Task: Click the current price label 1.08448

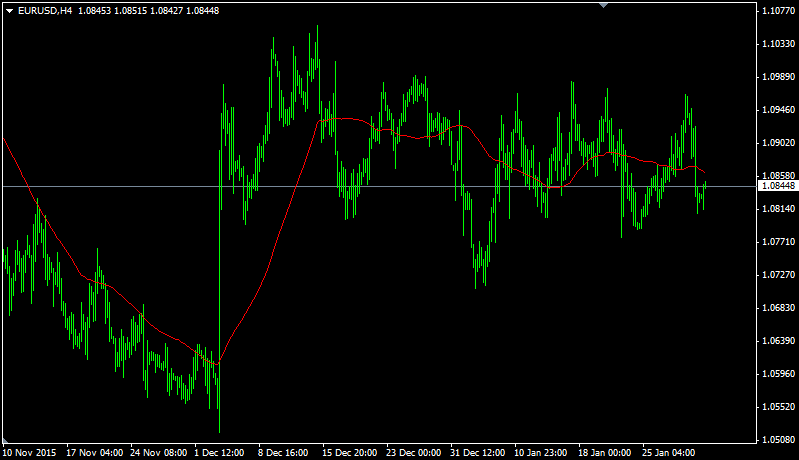Action: coord(778,186)
